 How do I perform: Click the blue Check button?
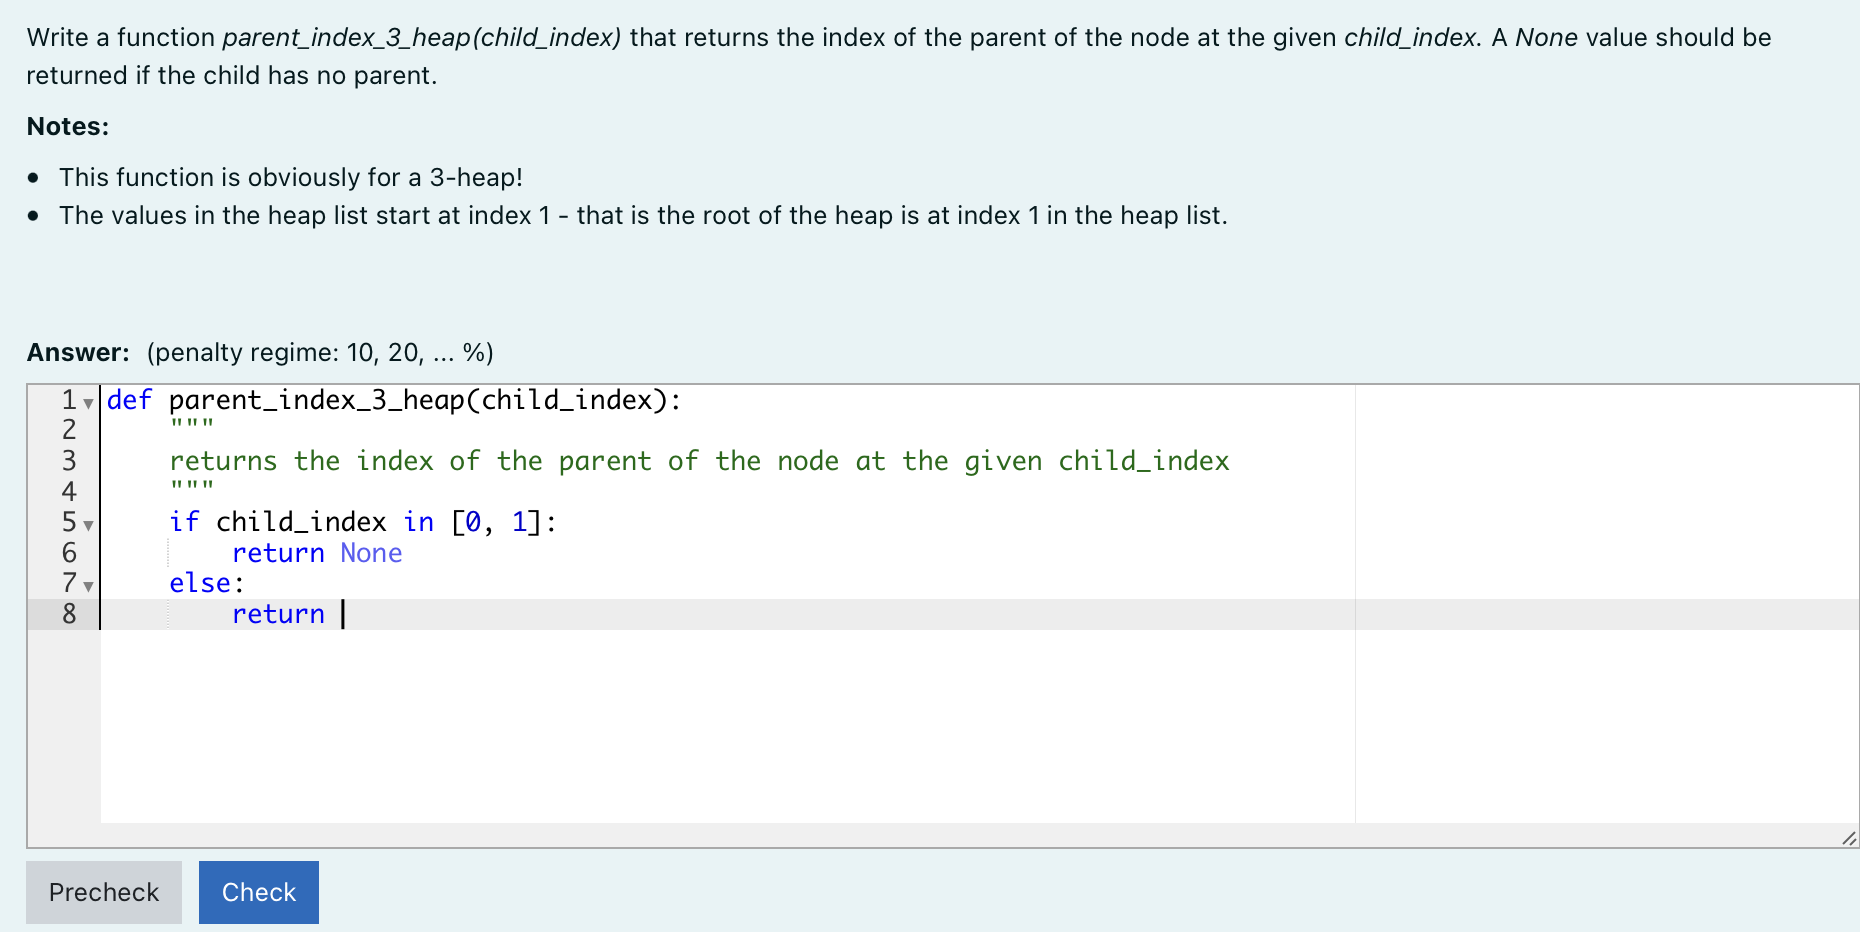258,891
